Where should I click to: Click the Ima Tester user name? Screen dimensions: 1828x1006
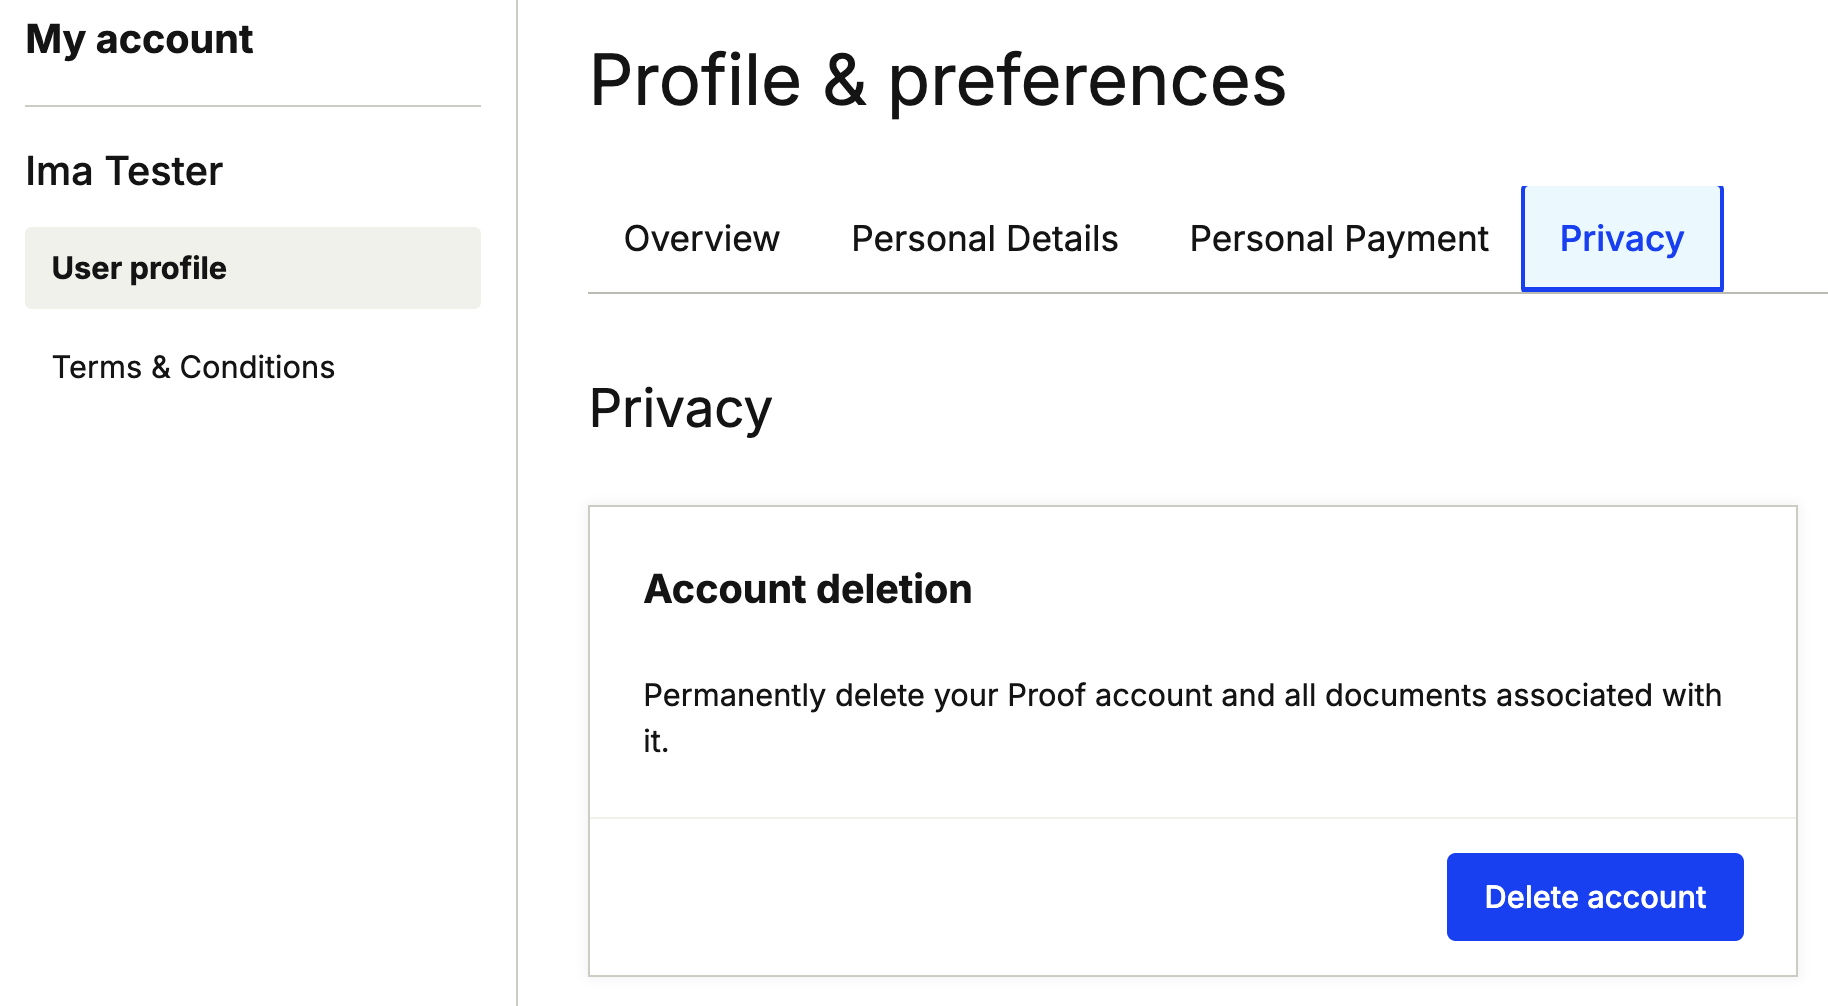(x=124, y=171)
